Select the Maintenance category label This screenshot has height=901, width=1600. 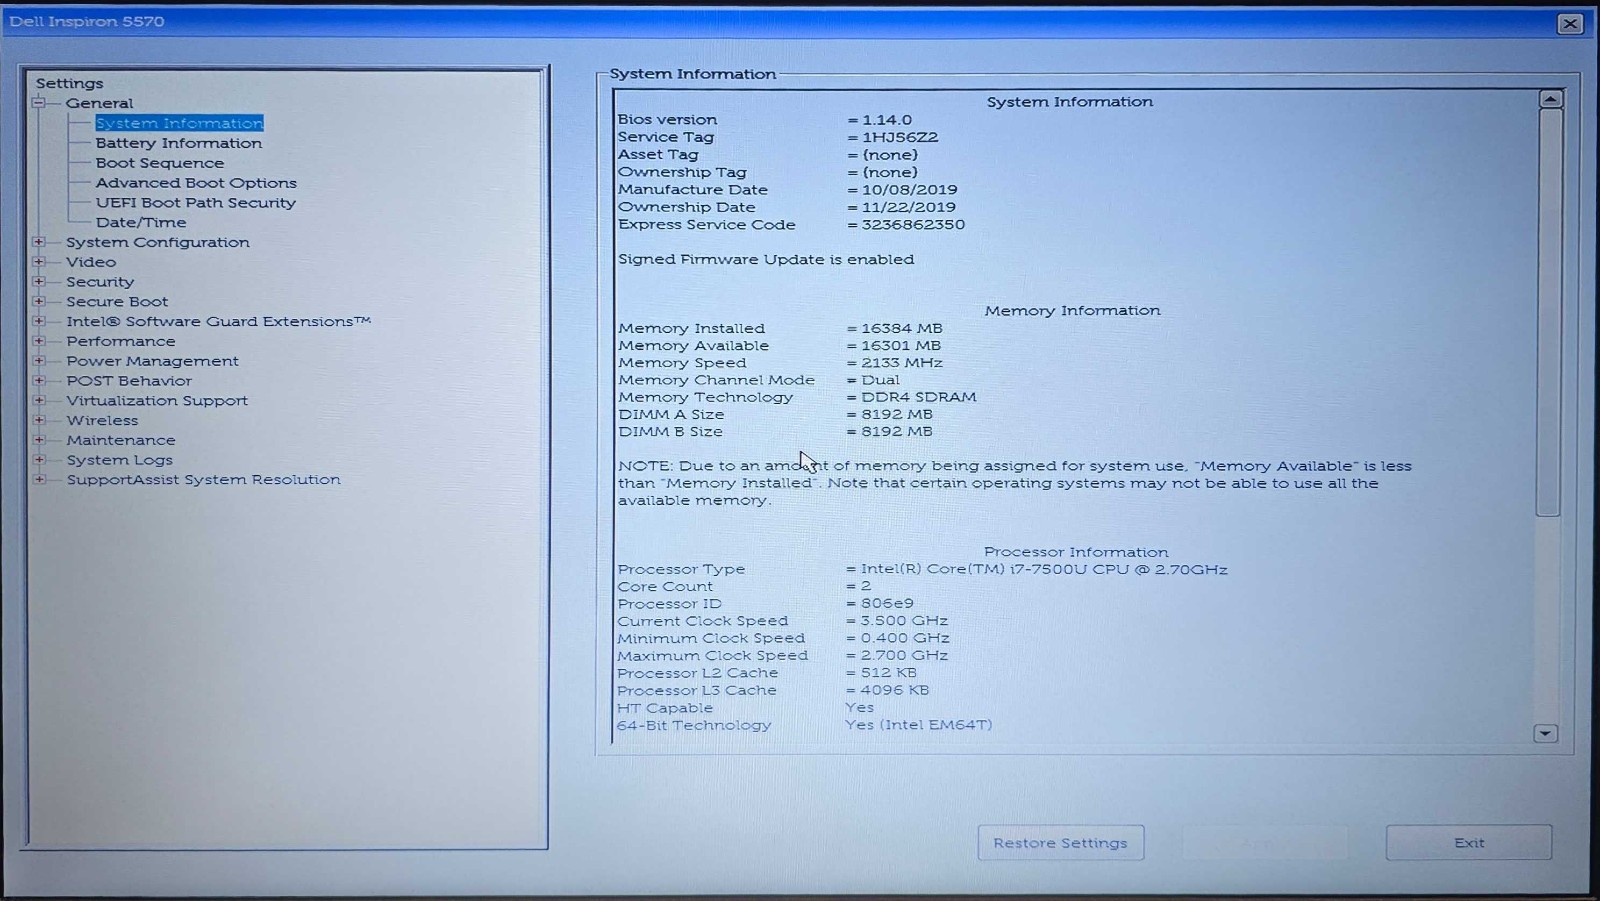coord(120,440)
